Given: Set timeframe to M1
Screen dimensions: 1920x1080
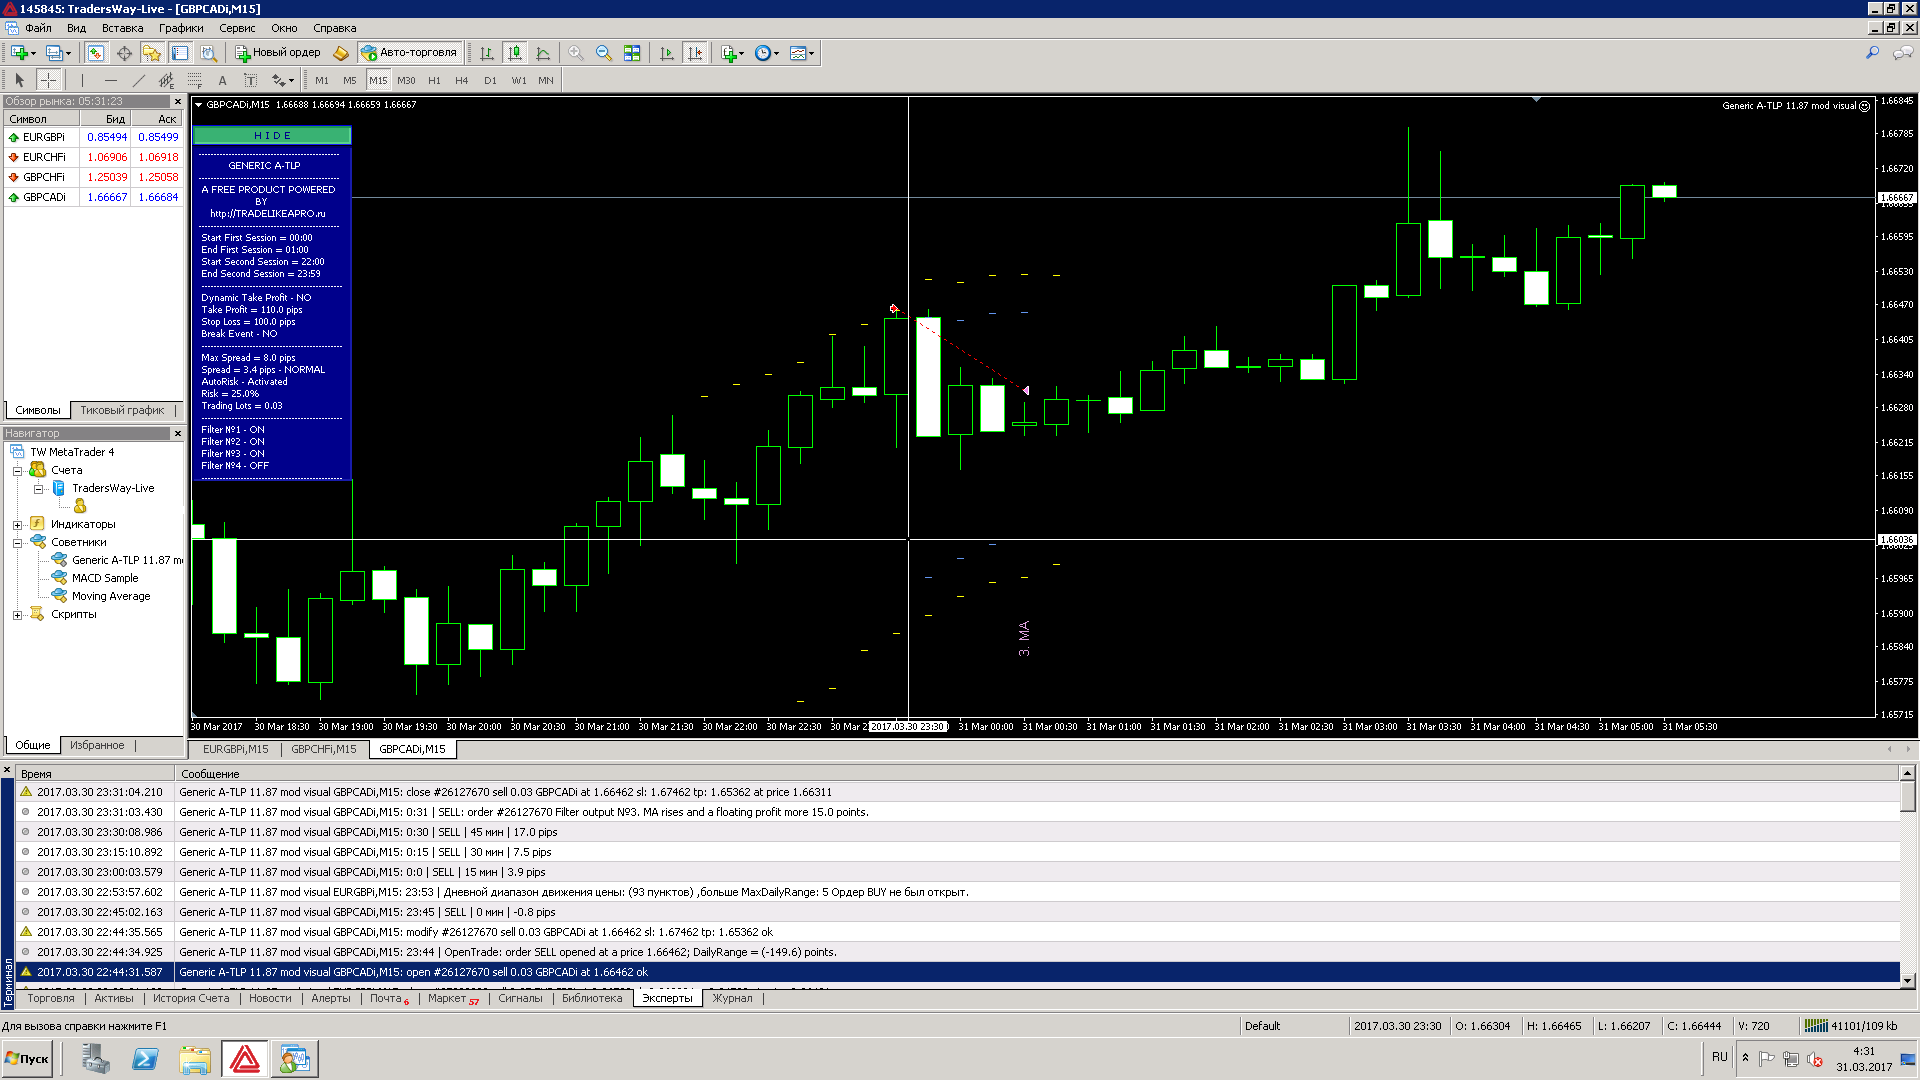Looking at the screenshot, I should click(x=322, y=80).
